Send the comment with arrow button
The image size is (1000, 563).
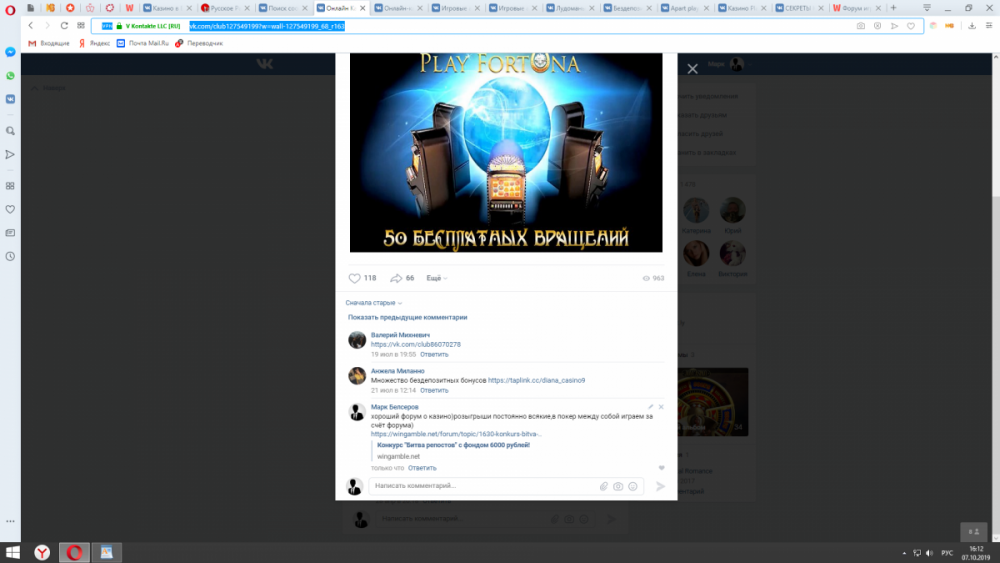661,486
